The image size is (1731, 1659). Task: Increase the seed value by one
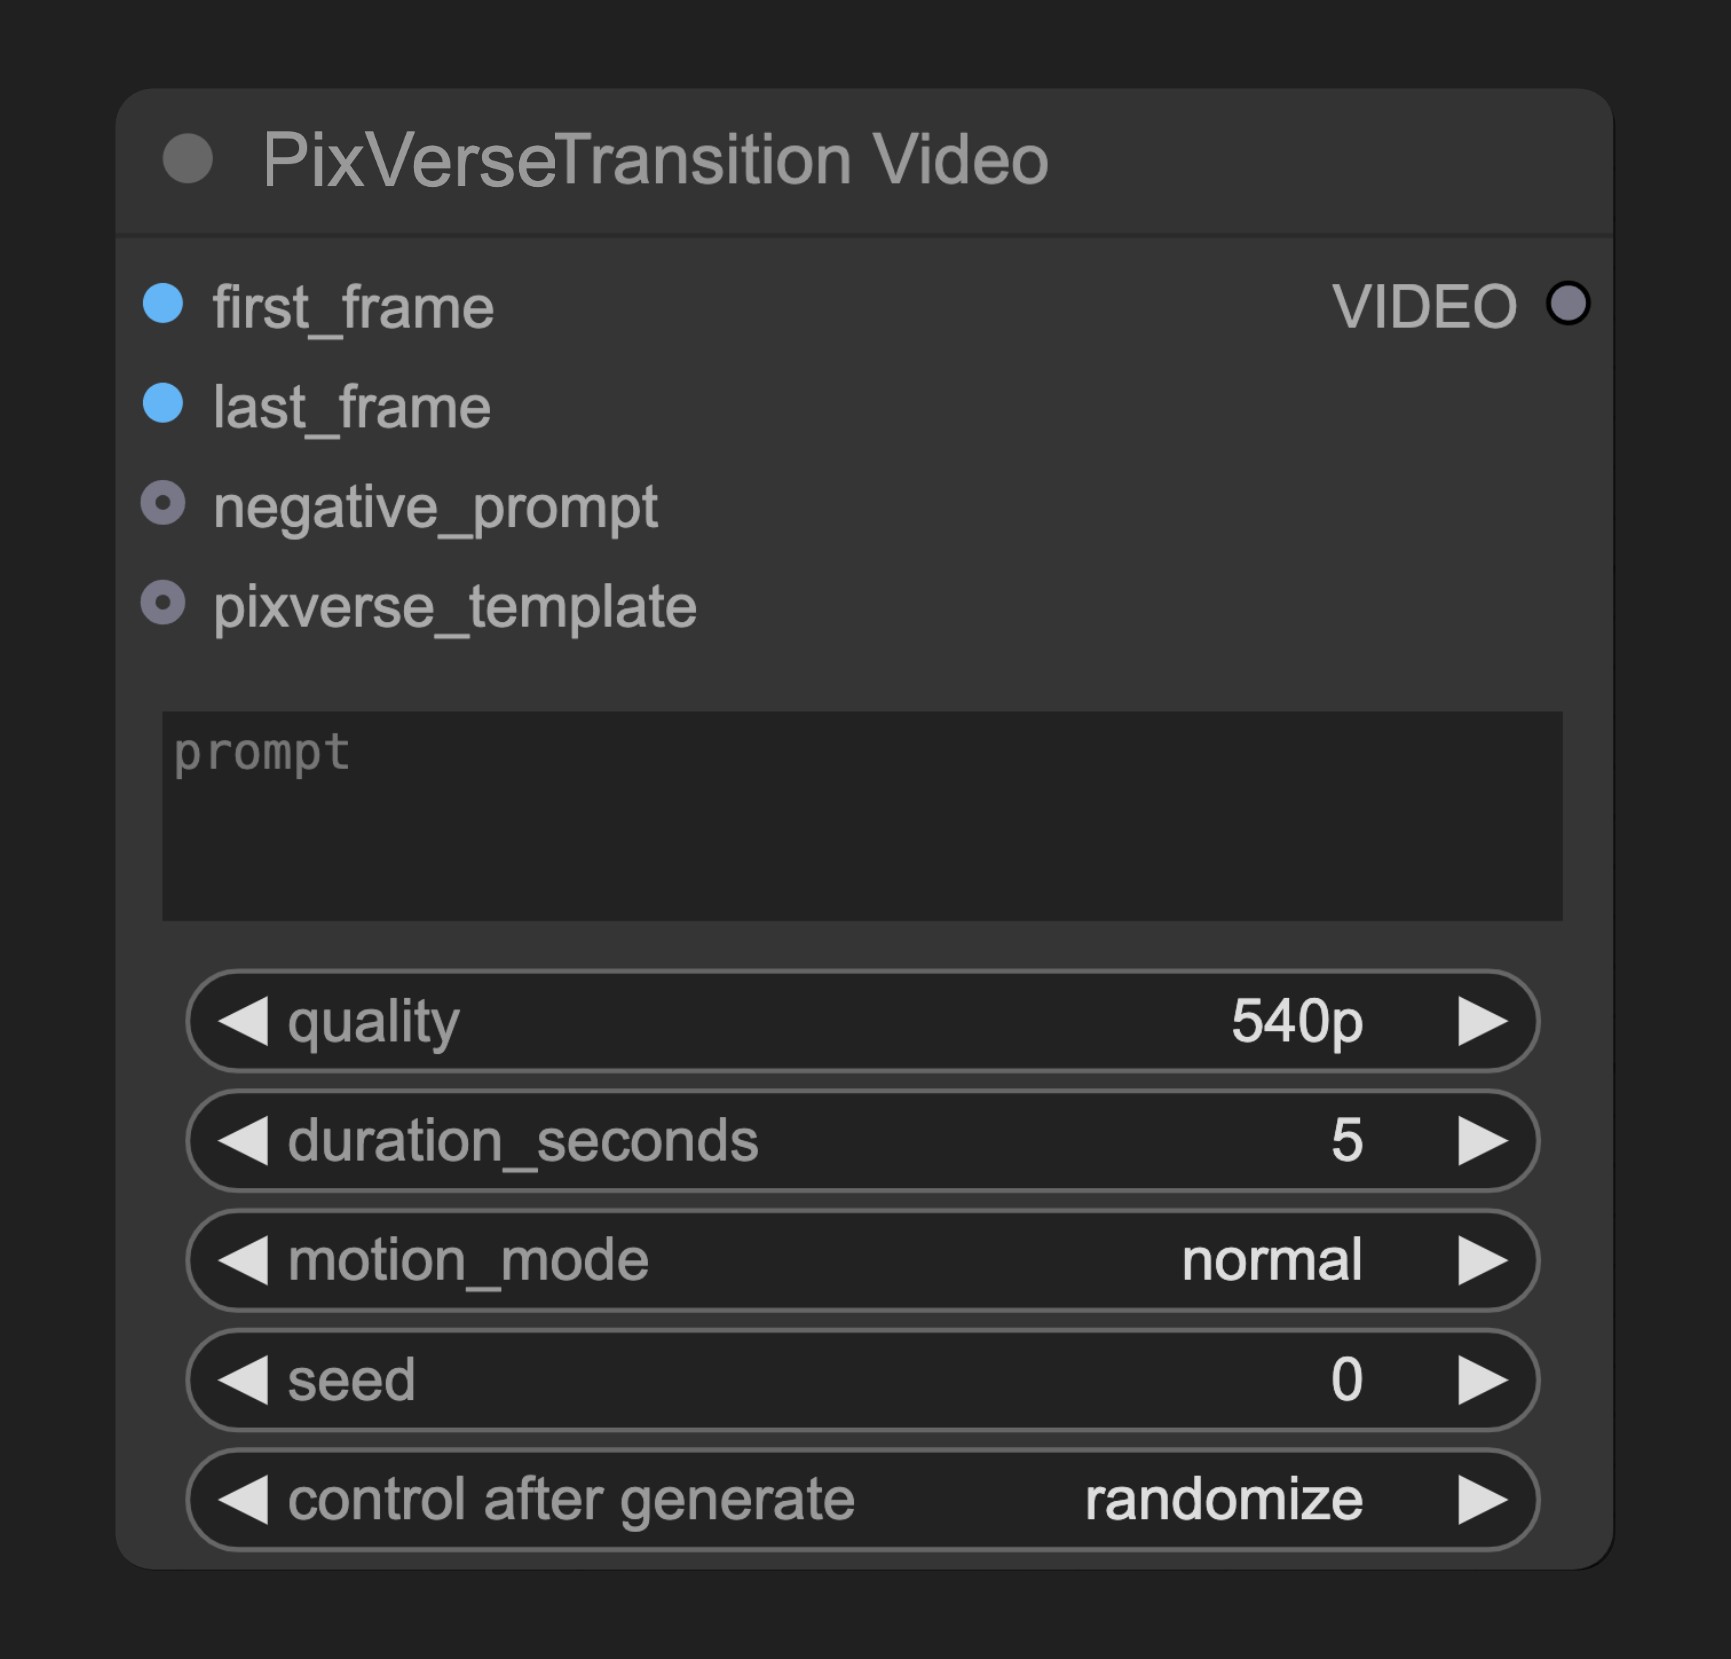click(x=1483, y=1380)
